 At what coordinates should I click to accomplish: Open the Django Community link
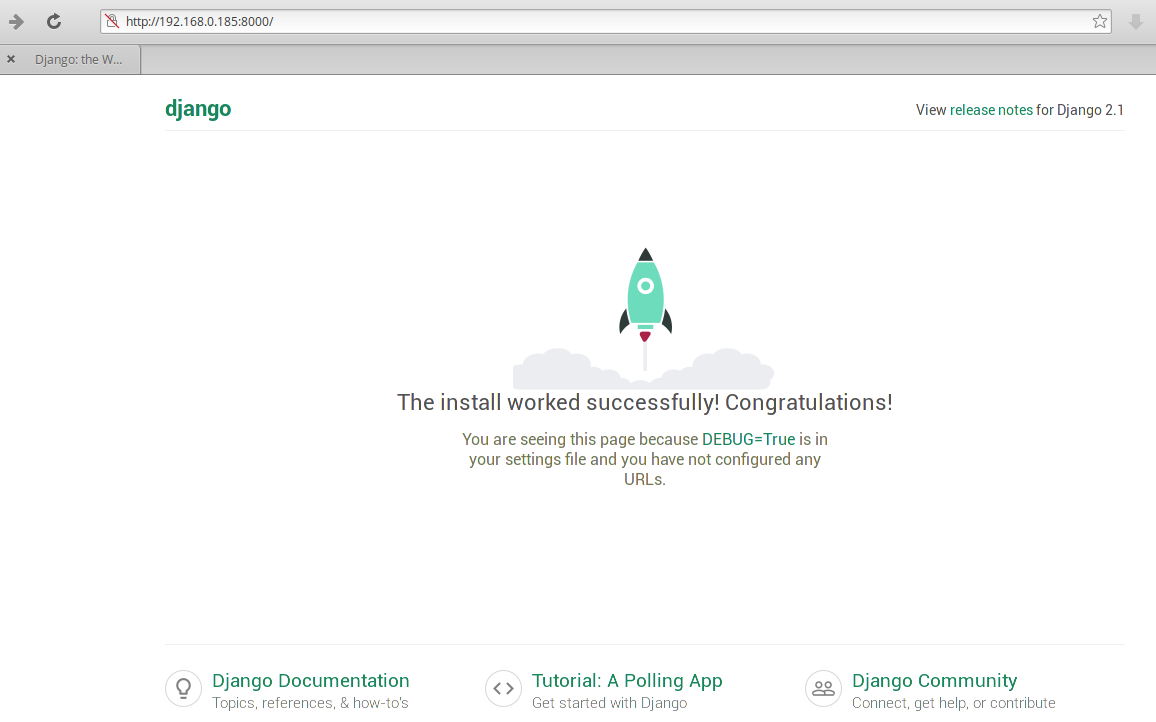pyautogui.click(x=934, y=681)
